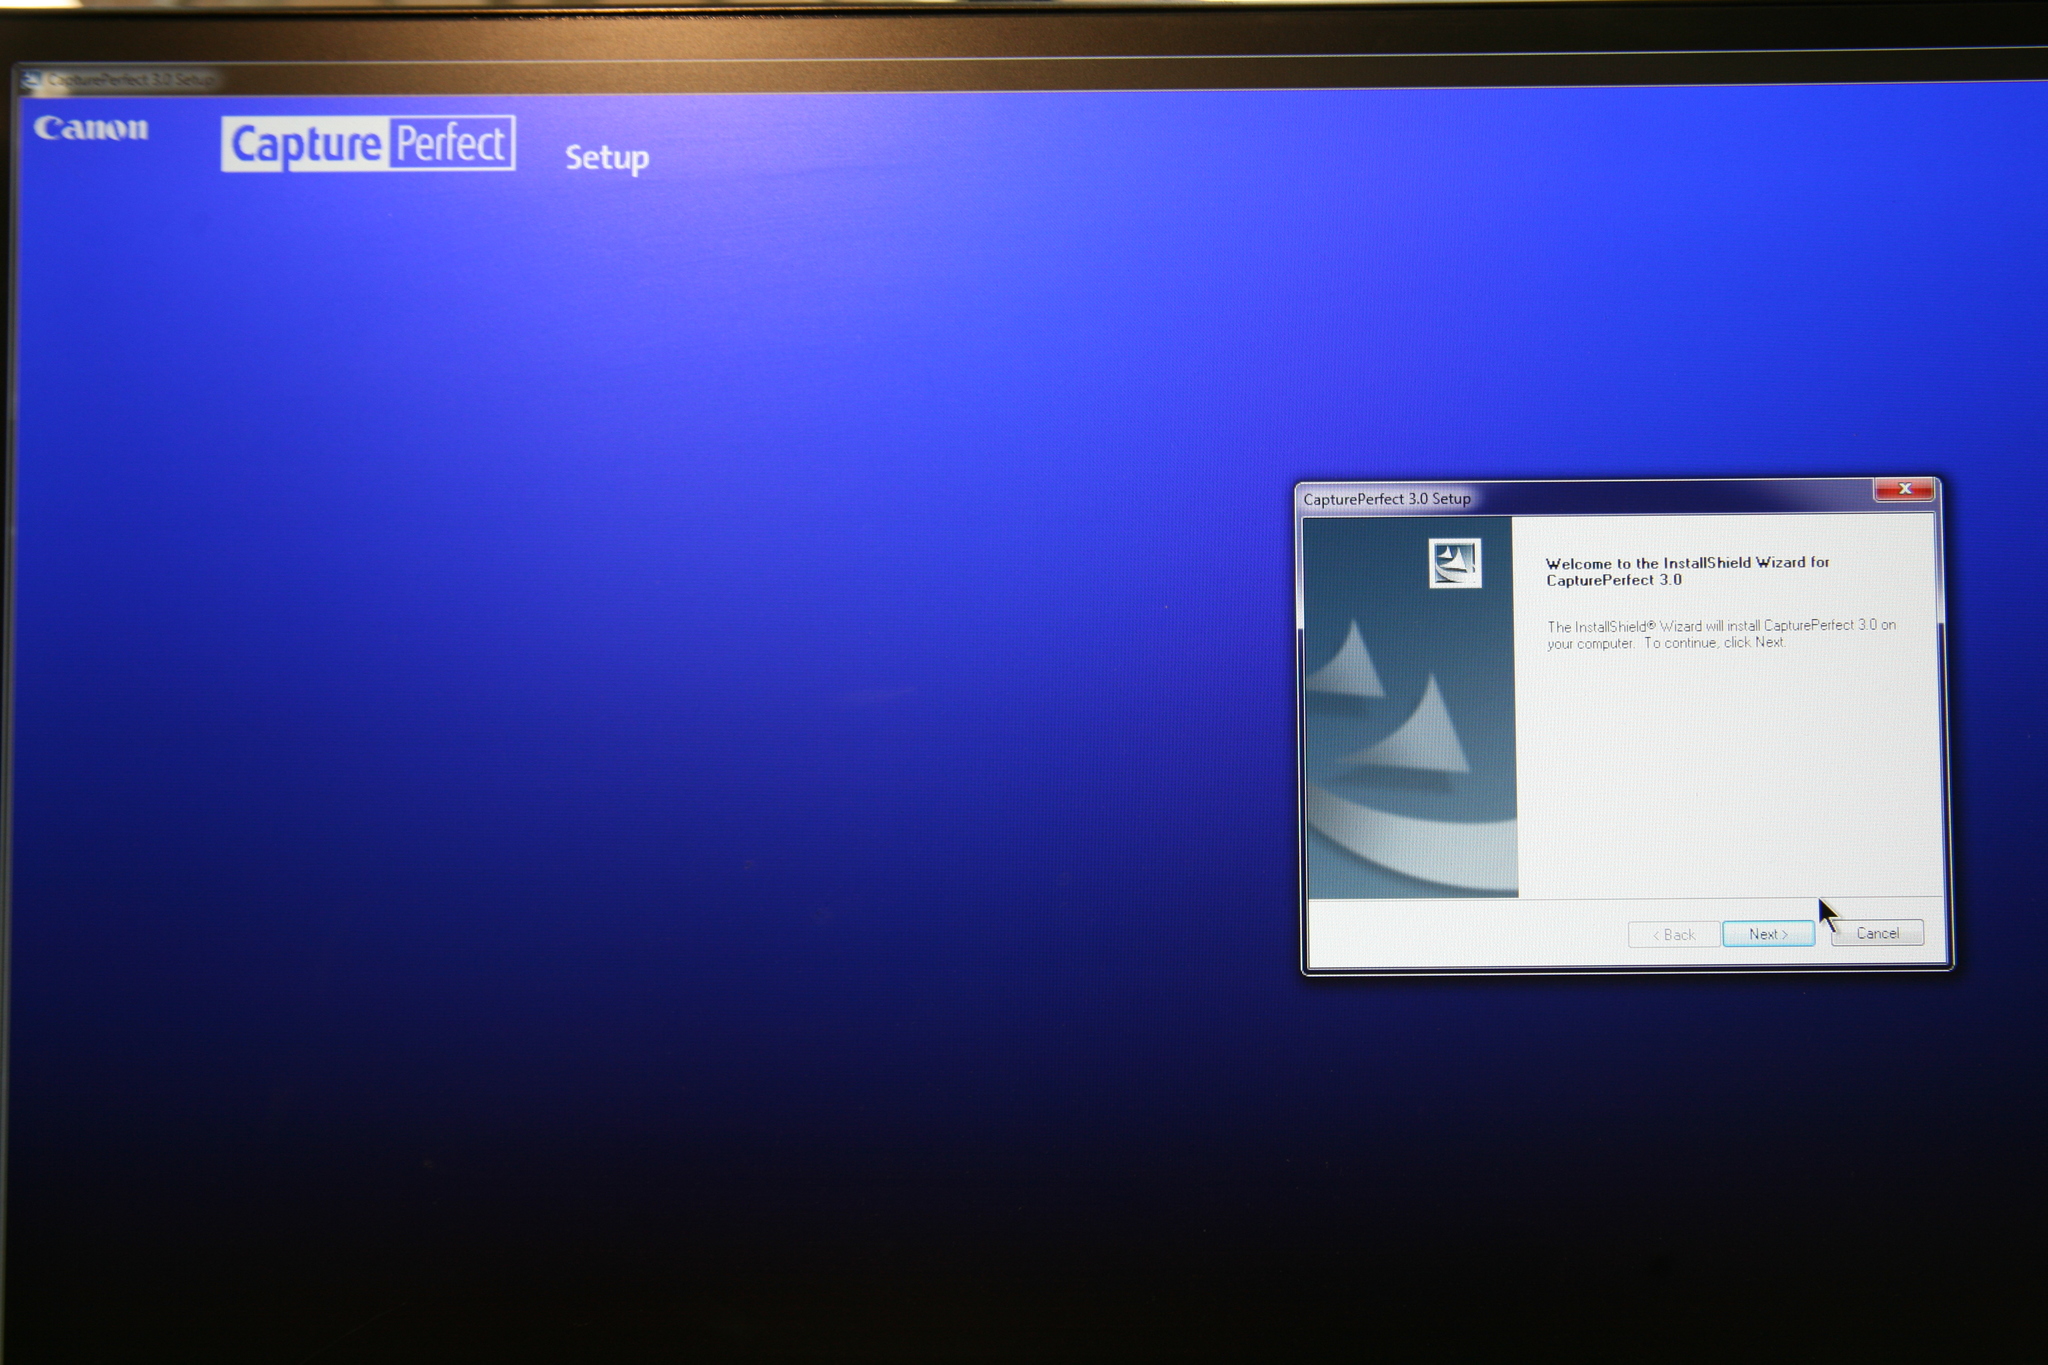Close the CapturePerfect 3.0 Setup dialog
The image size is (2048, 1365).
click(x=1904, y=489)
